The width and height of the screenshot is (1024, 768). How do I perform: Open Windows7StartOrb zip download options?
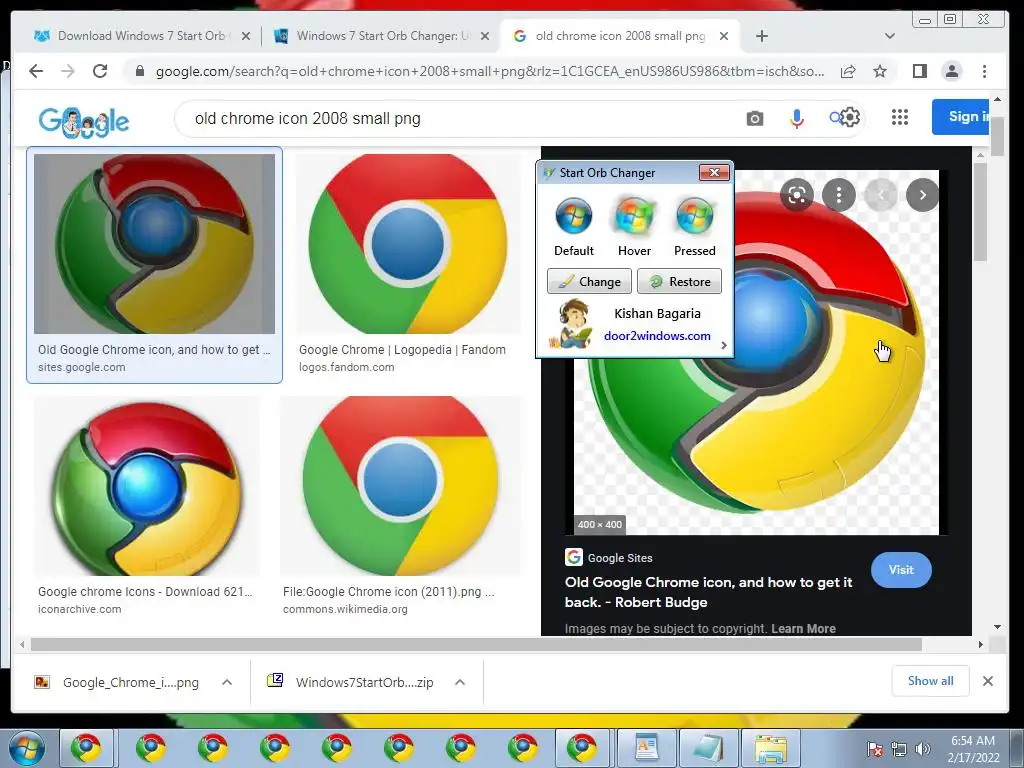460,682
